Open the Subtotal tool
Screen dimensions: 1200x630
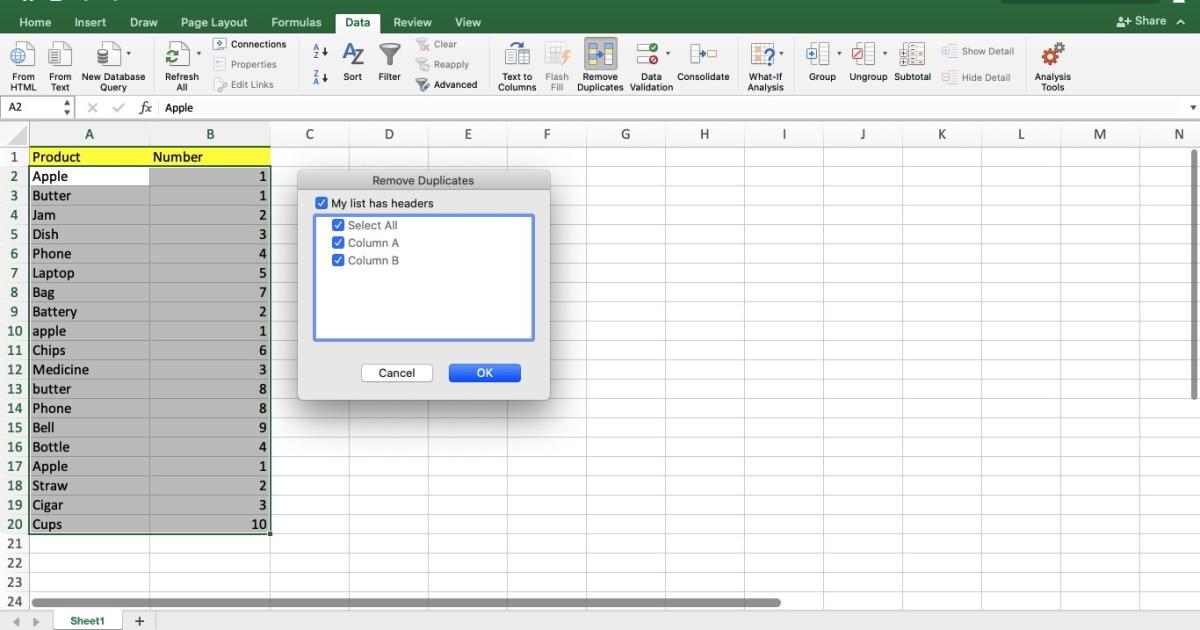pyautogui.click(x=912, y=62)
